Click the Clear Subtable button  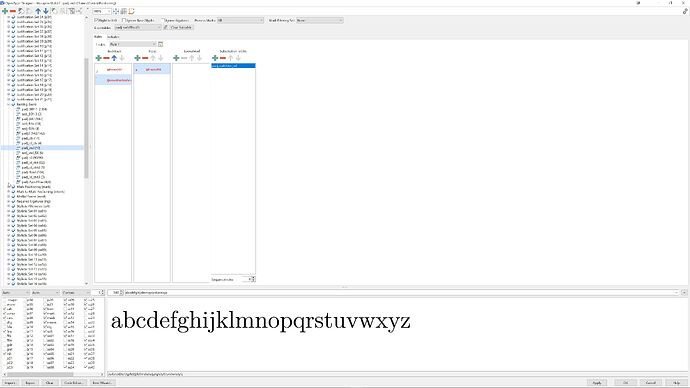coord(181,27)
